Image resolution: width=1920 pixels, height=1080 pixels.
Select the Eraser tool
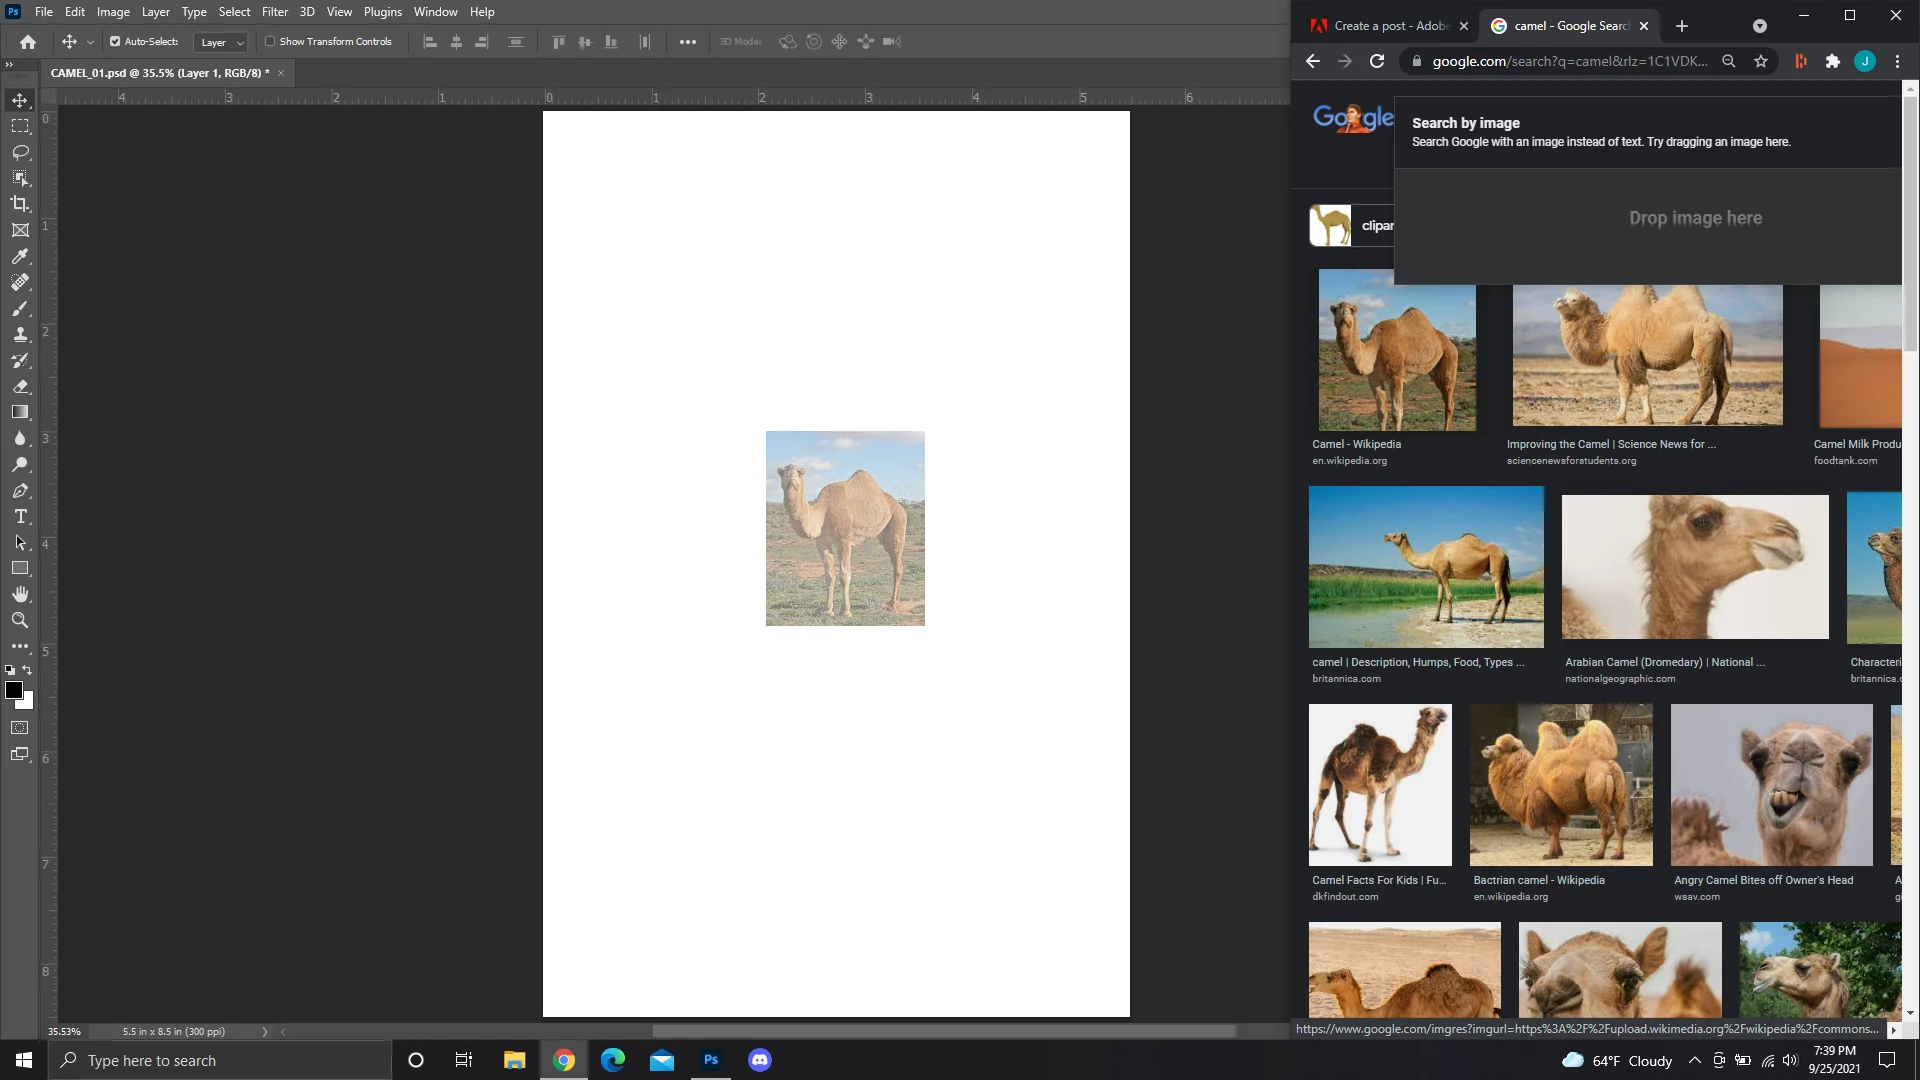[x=20, y=386]
